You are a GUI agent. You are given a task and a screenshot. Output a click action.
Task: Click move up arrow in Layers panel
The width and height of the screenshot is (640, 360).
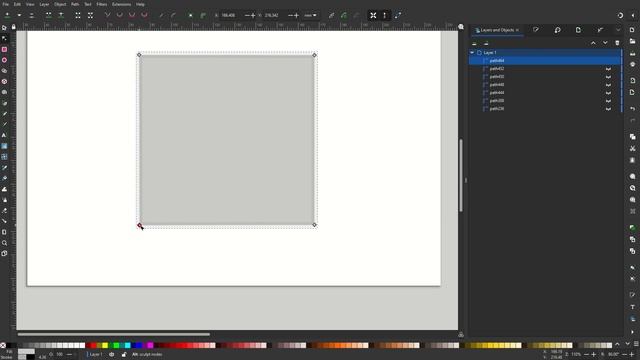pos(593,43)
